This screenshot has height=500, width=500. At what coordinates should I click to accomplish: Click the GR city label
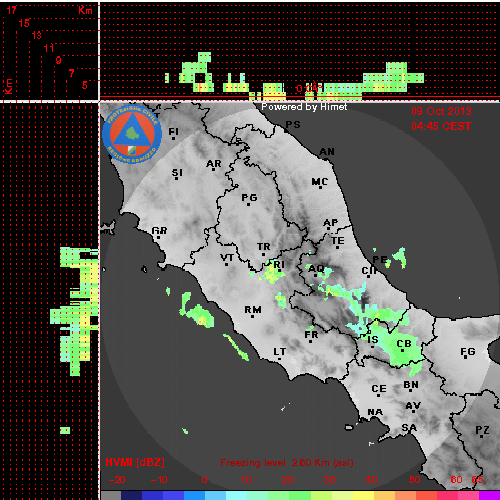(x=159, y=231)
